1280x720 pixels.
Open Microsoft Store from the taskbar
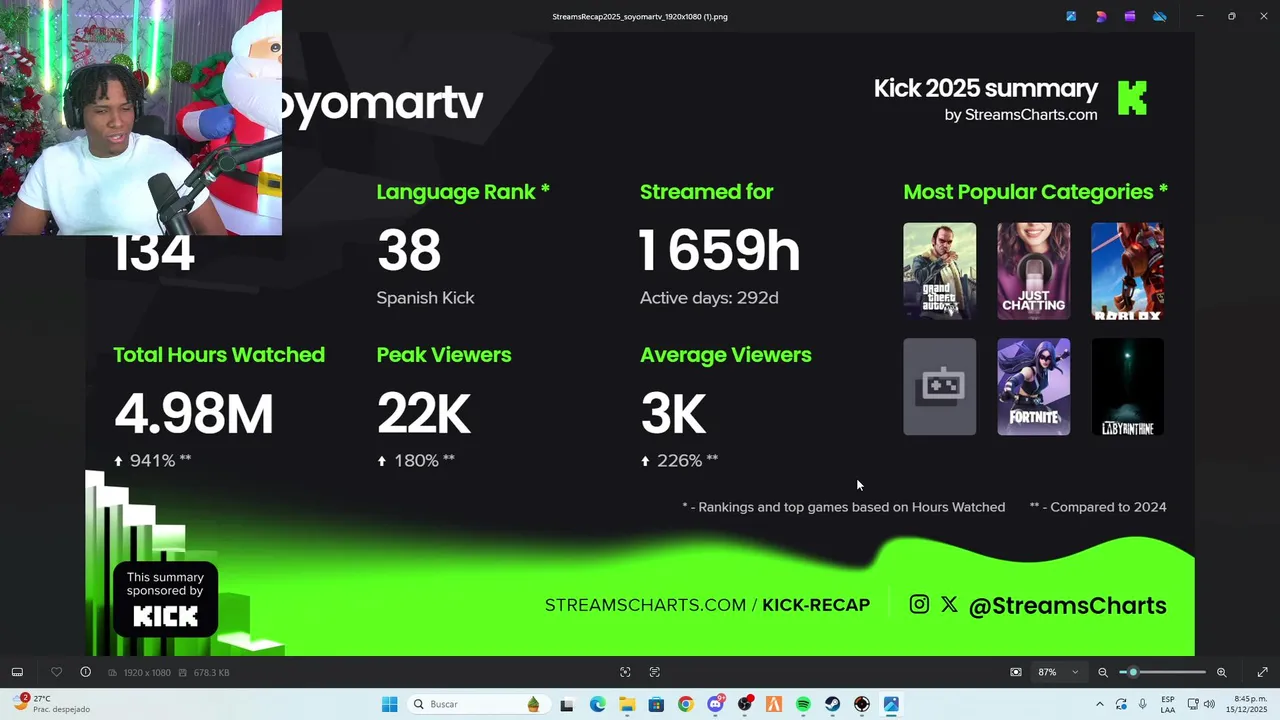point(656,704)
